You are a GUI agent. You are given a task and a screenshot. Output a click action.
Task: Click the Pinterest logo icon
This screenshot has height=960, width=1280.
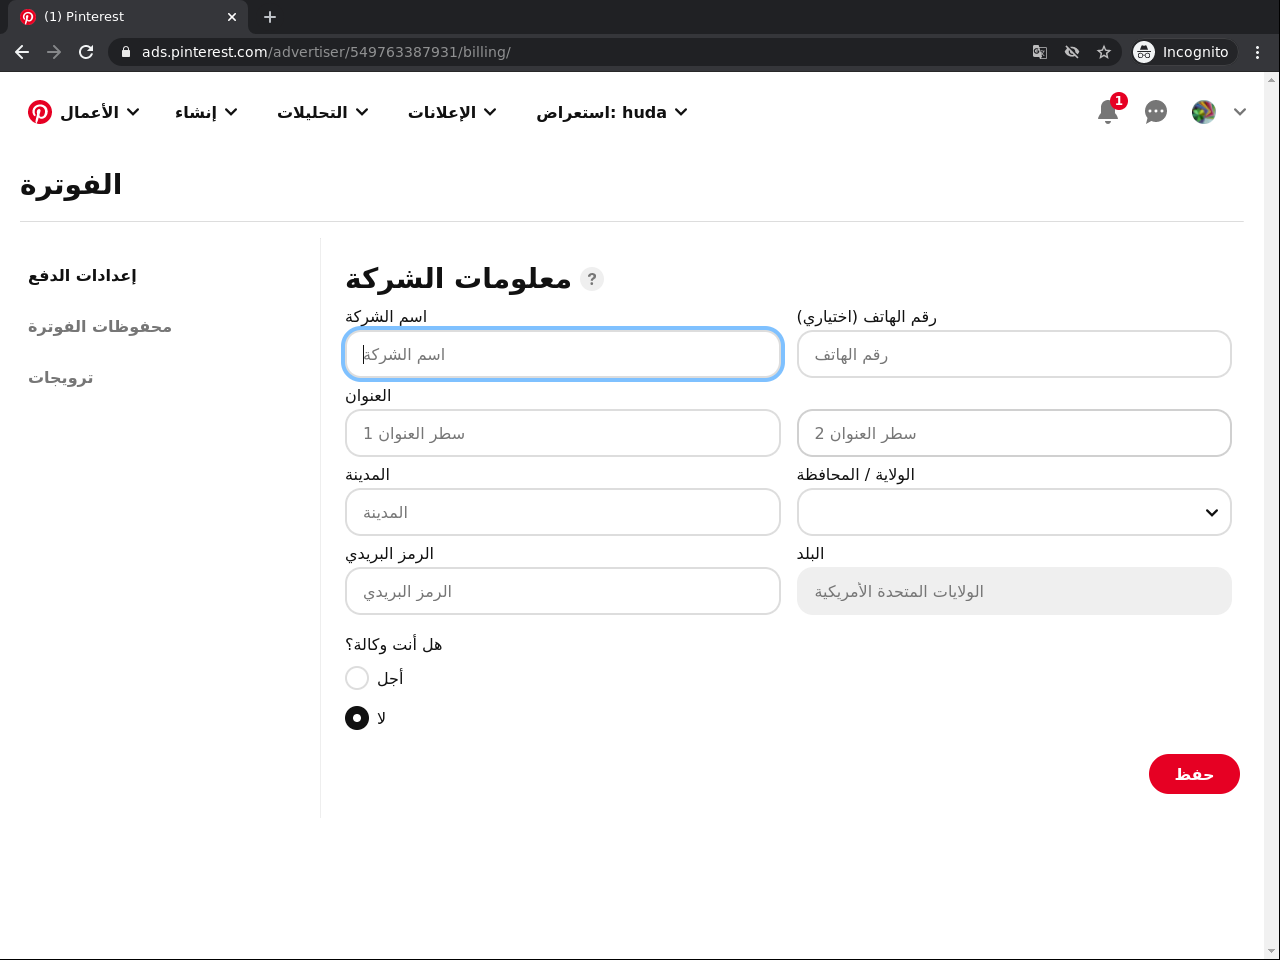(x=40, y=112)
